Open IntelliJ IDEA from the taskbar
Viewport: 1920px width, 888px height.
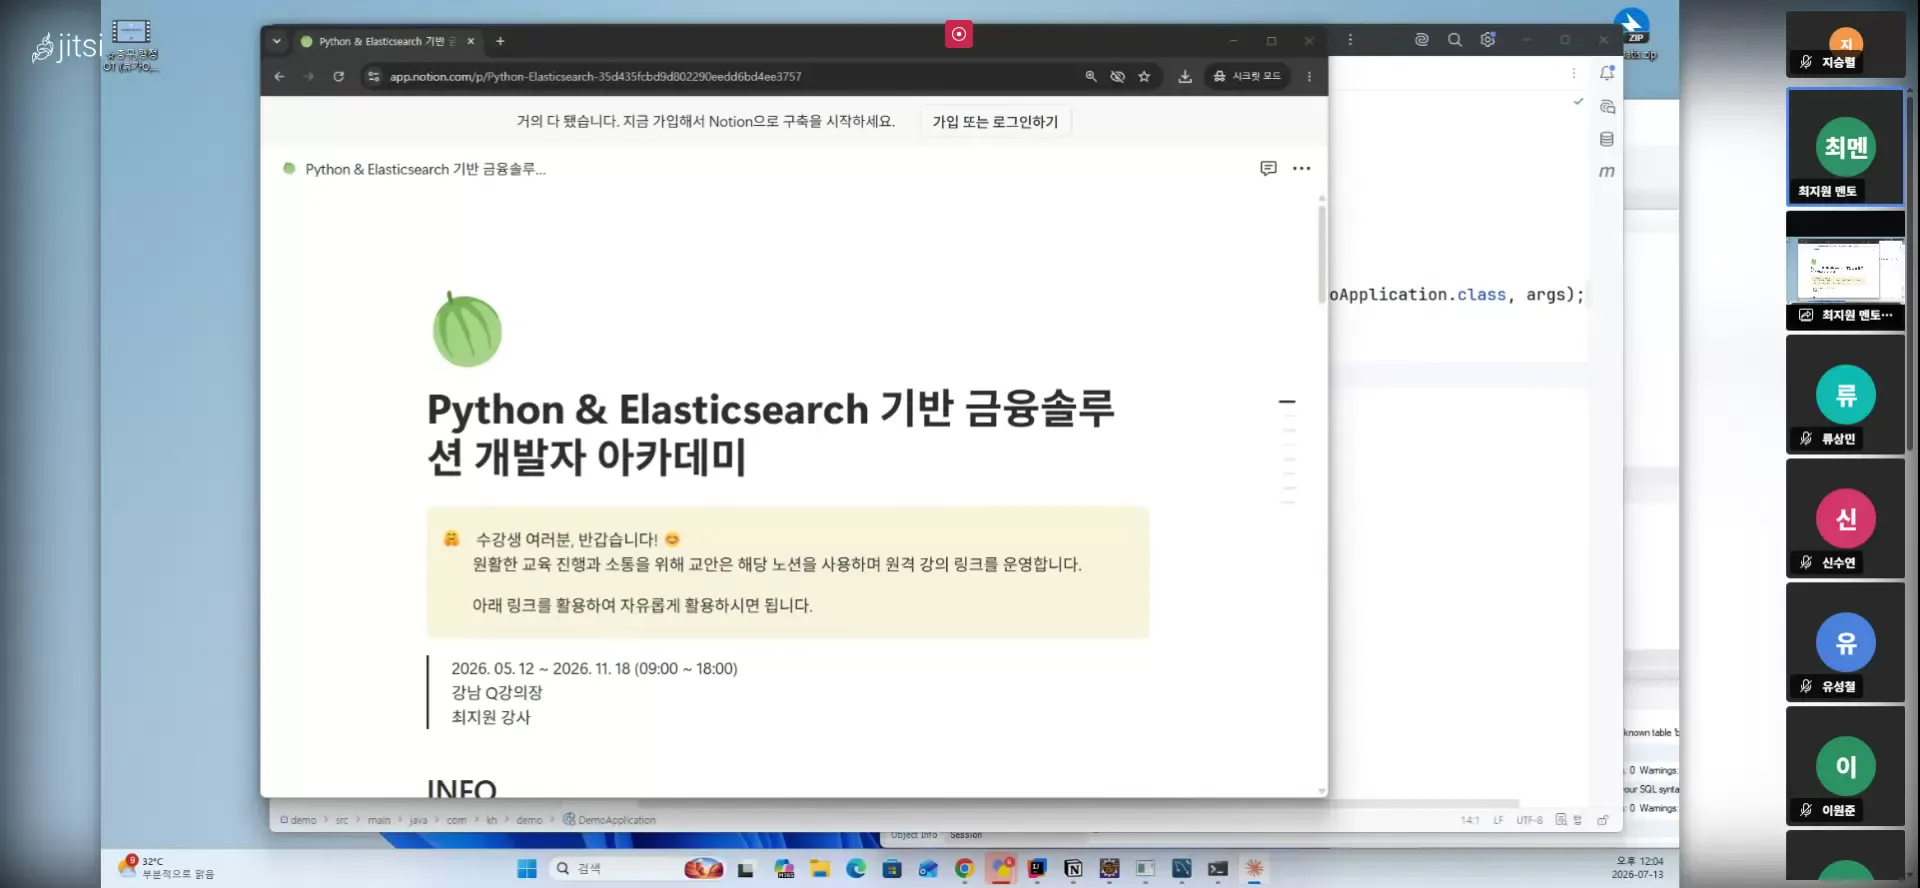pyautogui.click(x=1037, y=869)
